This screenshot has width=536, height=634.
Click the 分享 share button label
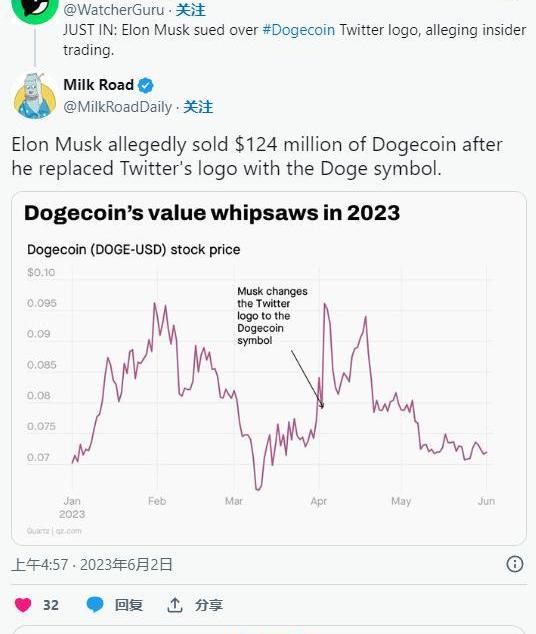point(209,605)
